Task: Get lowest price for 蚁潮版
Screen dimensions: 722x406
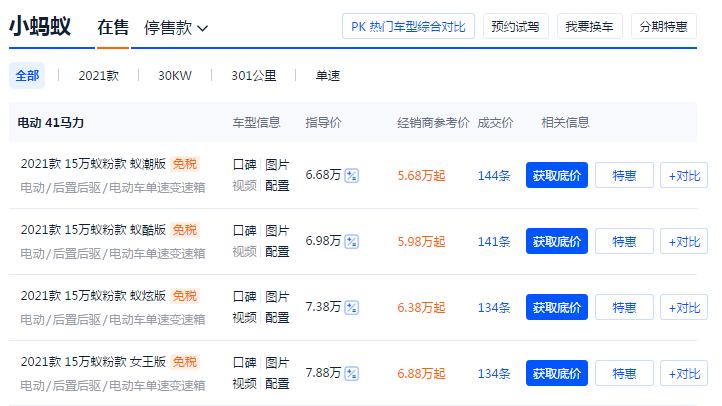Action: pyautogui.click(x=557, y=175)
